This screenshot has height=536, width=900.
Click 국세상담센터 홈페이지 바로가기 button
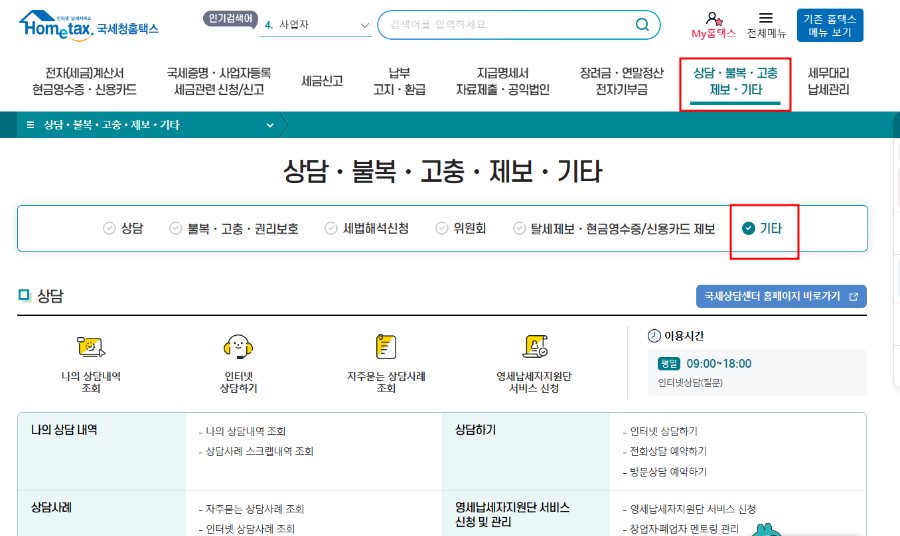(781, 297)
